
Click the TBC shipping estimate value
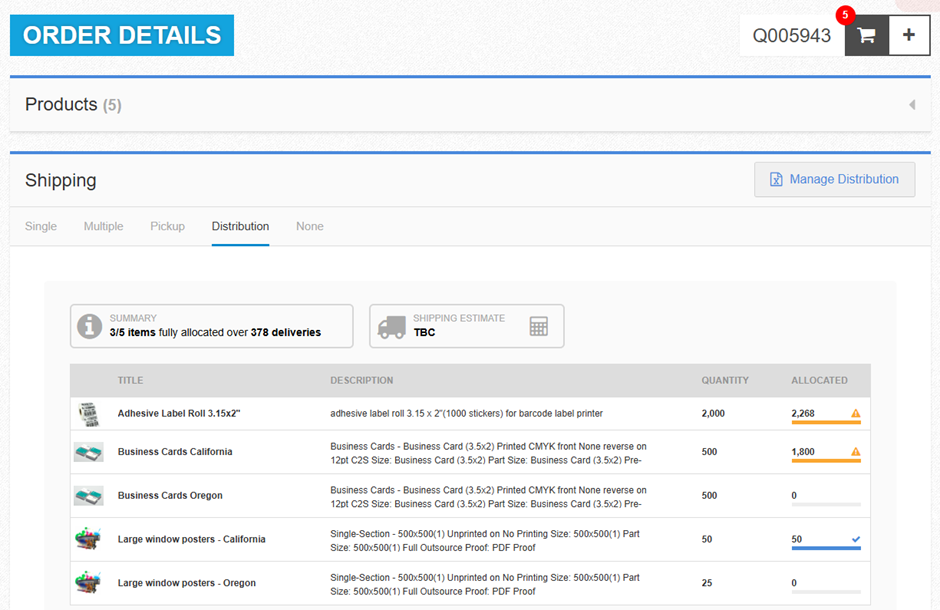pyautogui.click(x=424, y=333)
